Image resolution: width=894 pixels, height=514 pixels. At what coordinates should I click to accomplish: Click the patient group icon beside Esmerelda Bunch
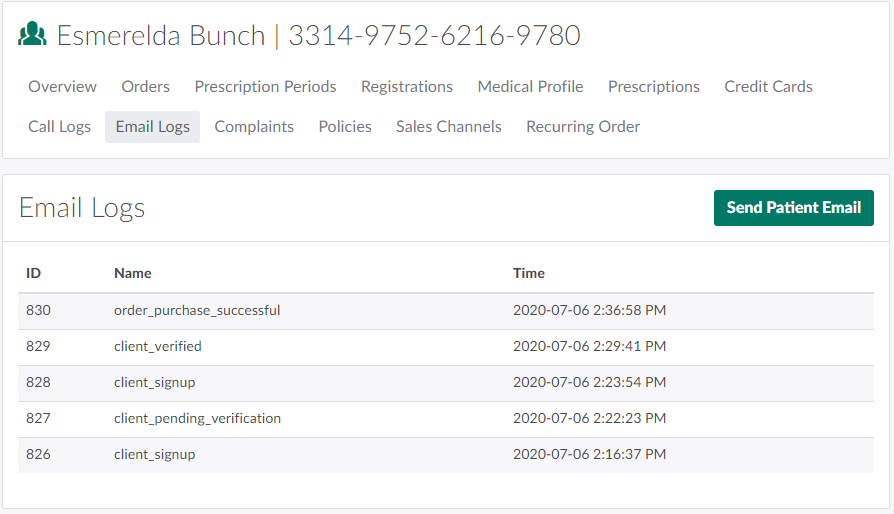[x=33, y=35]
